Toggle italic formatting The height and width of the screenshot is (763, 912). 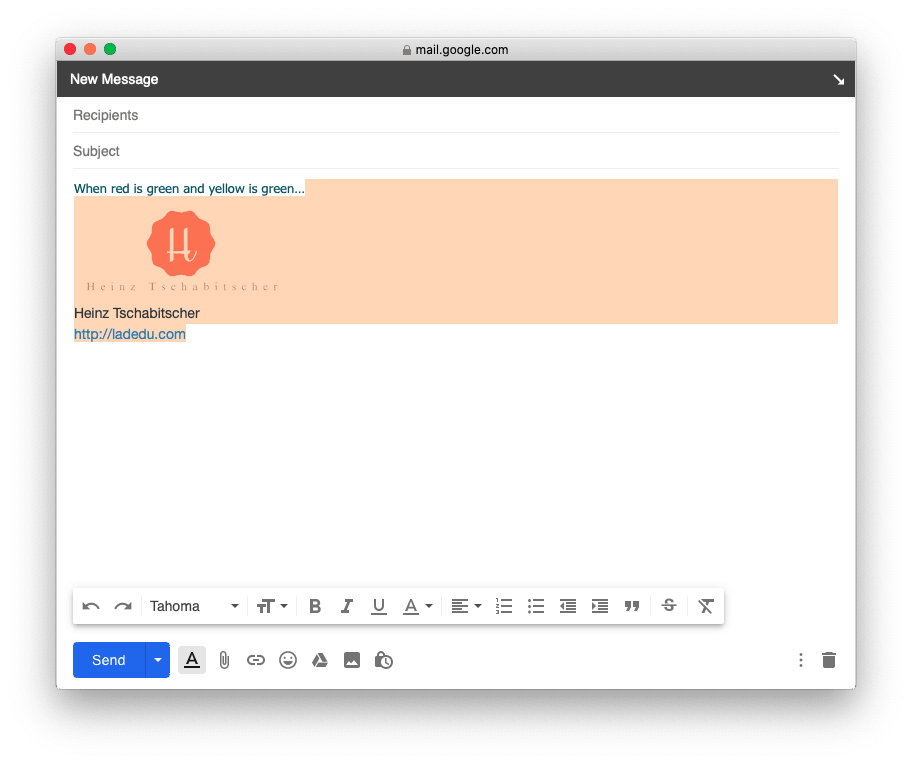[347, 607]
